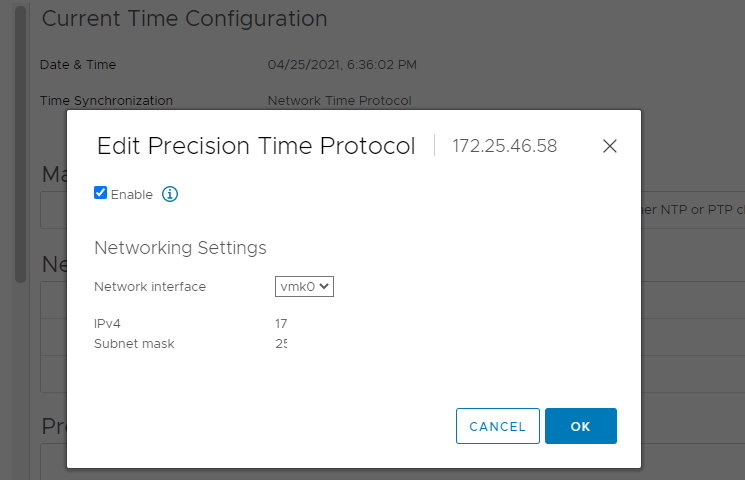
Task: Click the vertical scrollbar on left edge
Action: click(20, 143)
